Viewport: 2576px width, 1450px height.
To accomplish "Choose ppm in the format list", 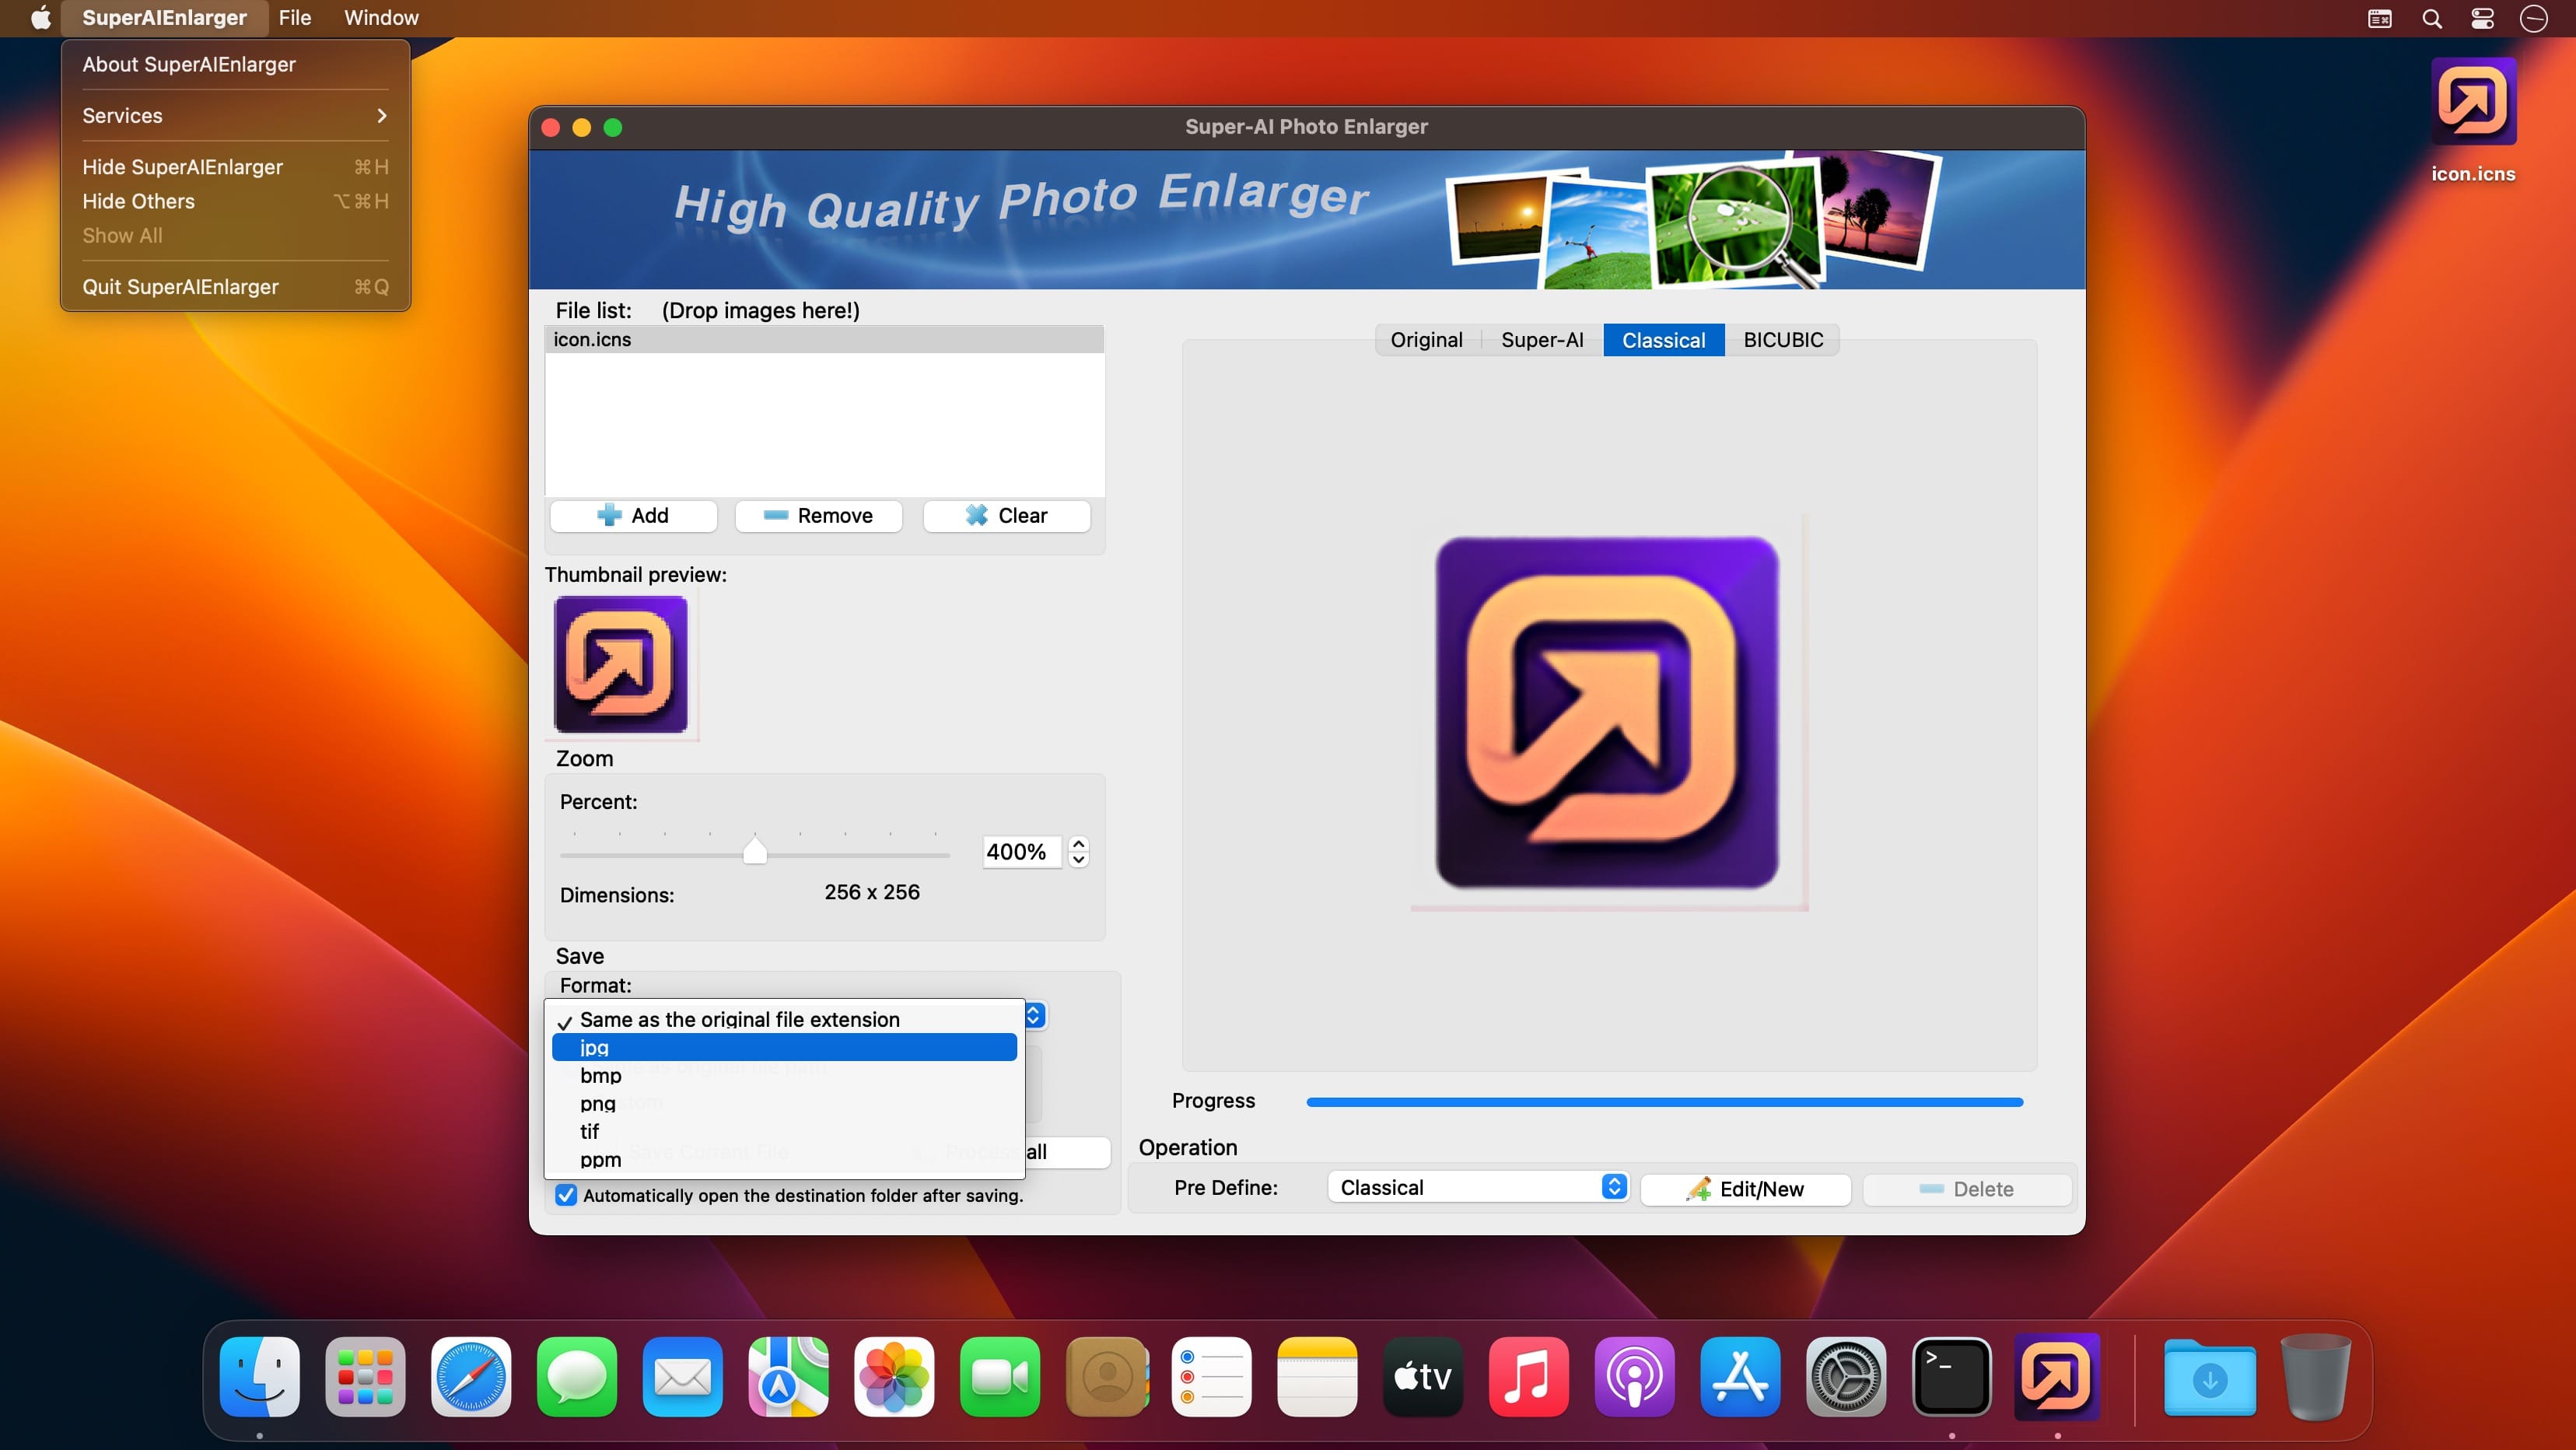I will tap(784, 1159).
